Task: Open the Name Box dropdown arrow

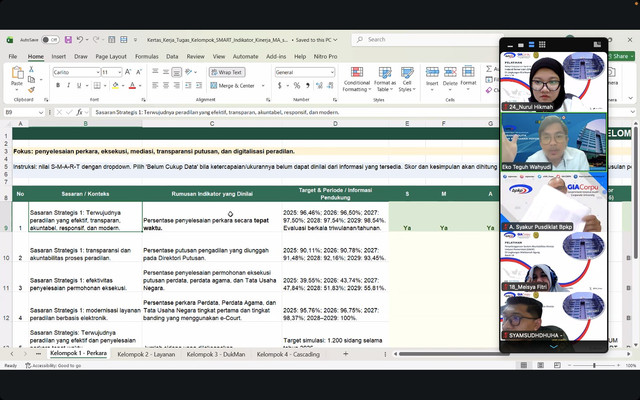Action: pos(41,112)
